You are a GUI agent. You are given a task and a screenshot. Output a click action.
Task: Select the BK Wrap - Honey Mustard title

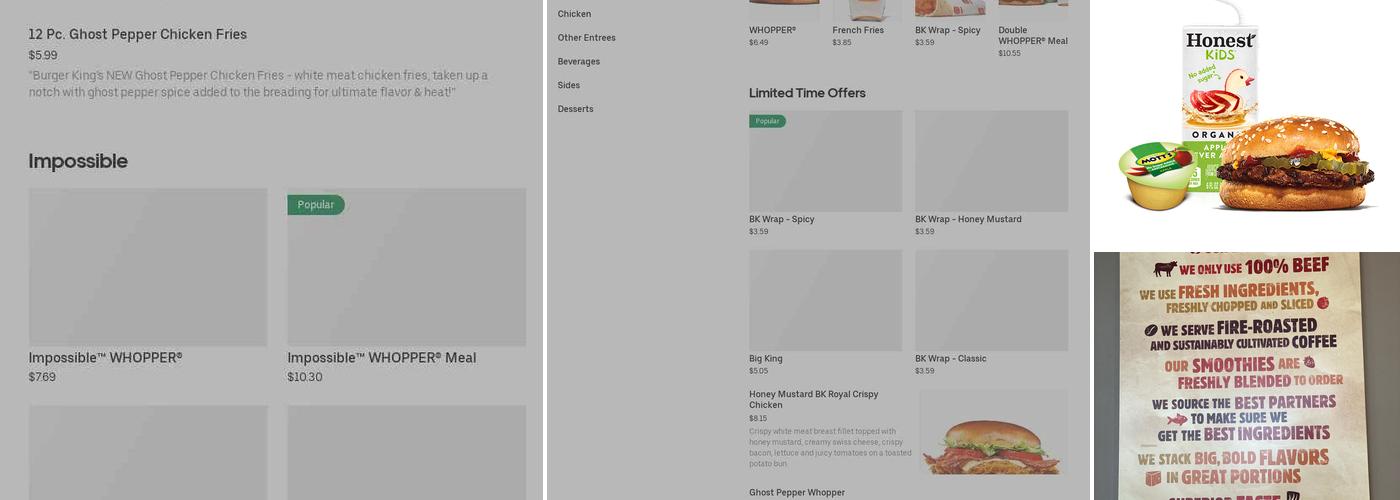968,219
